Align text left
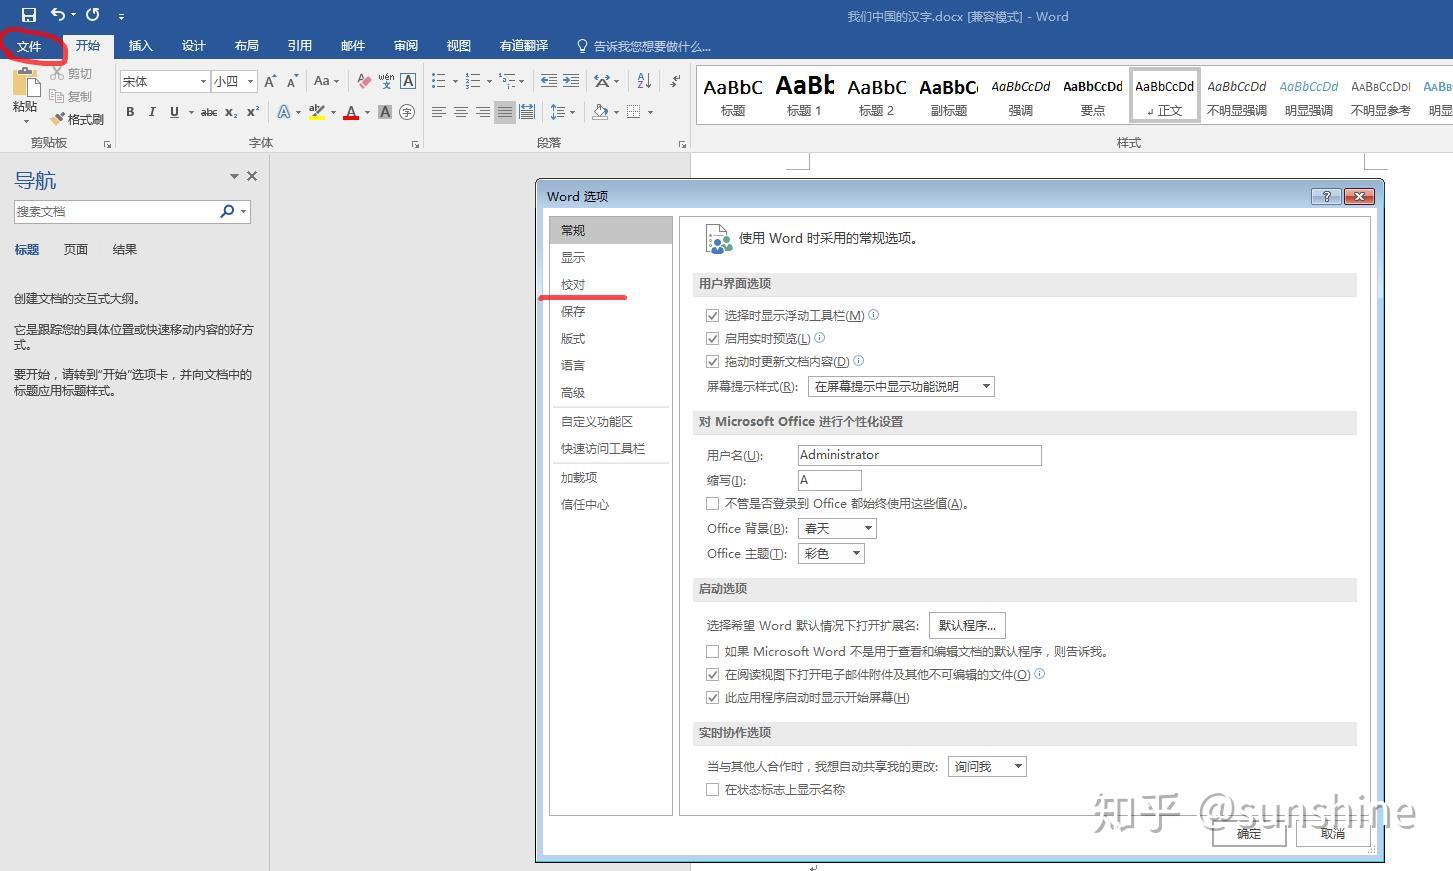 [439, 112]
